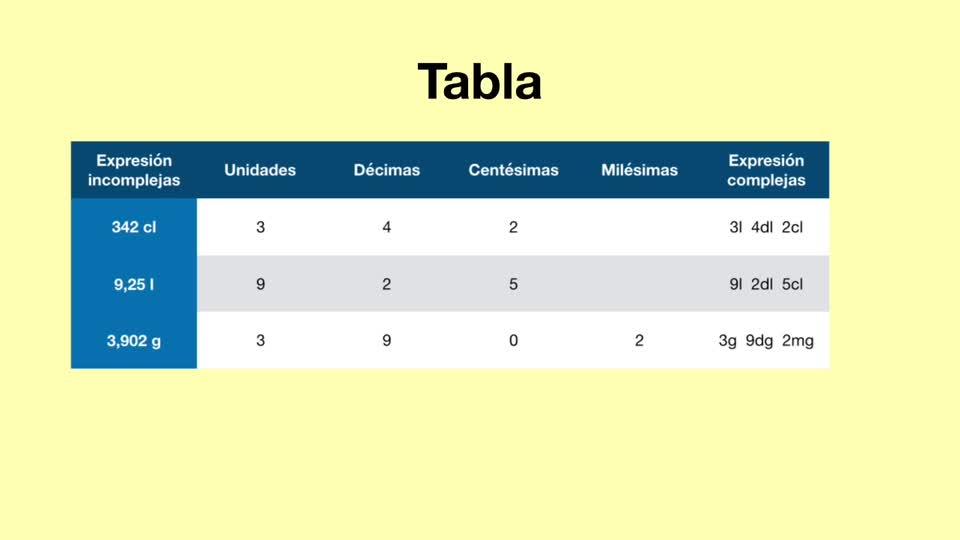Click Décimas value 4 in 342 cl row
This screenshot has width=960, height=540.
[387, 227]
